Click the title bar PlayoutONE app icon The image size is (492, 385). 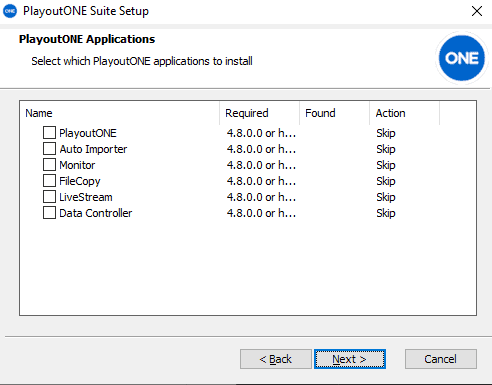point(10,11)
